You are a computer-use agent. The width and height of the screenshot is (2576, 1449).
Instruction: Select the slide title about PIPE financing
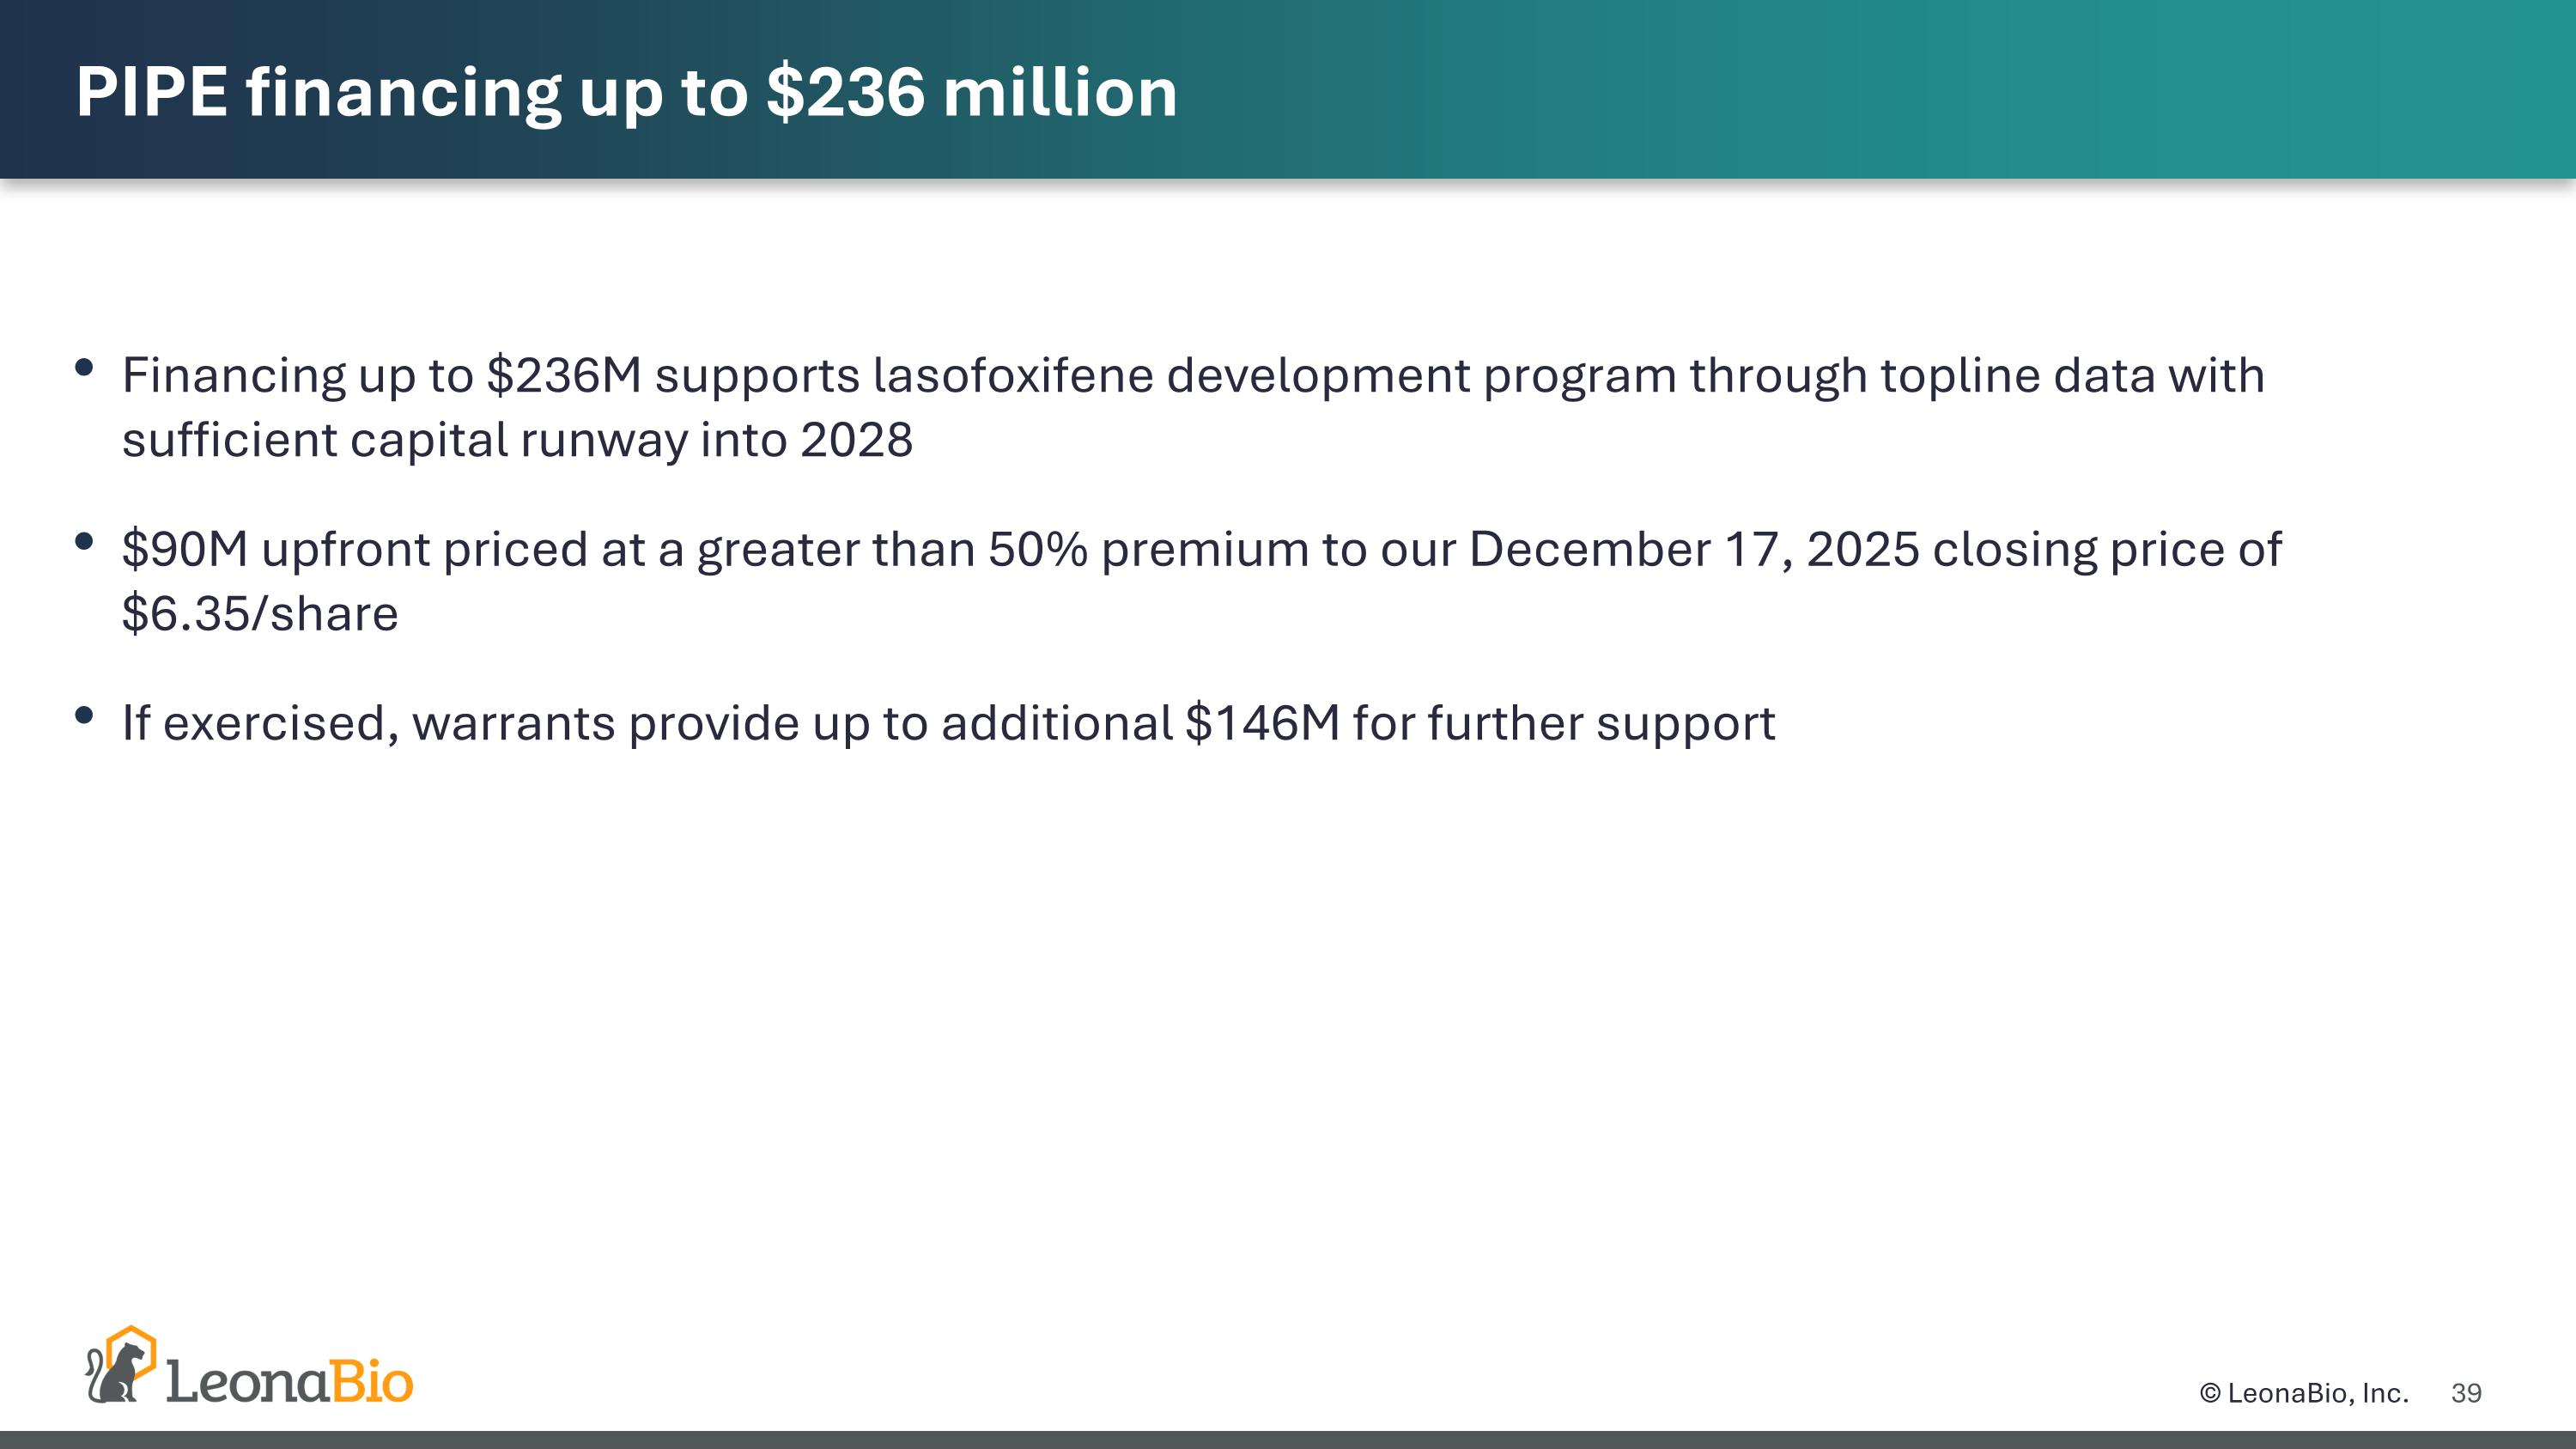[626, 92]
